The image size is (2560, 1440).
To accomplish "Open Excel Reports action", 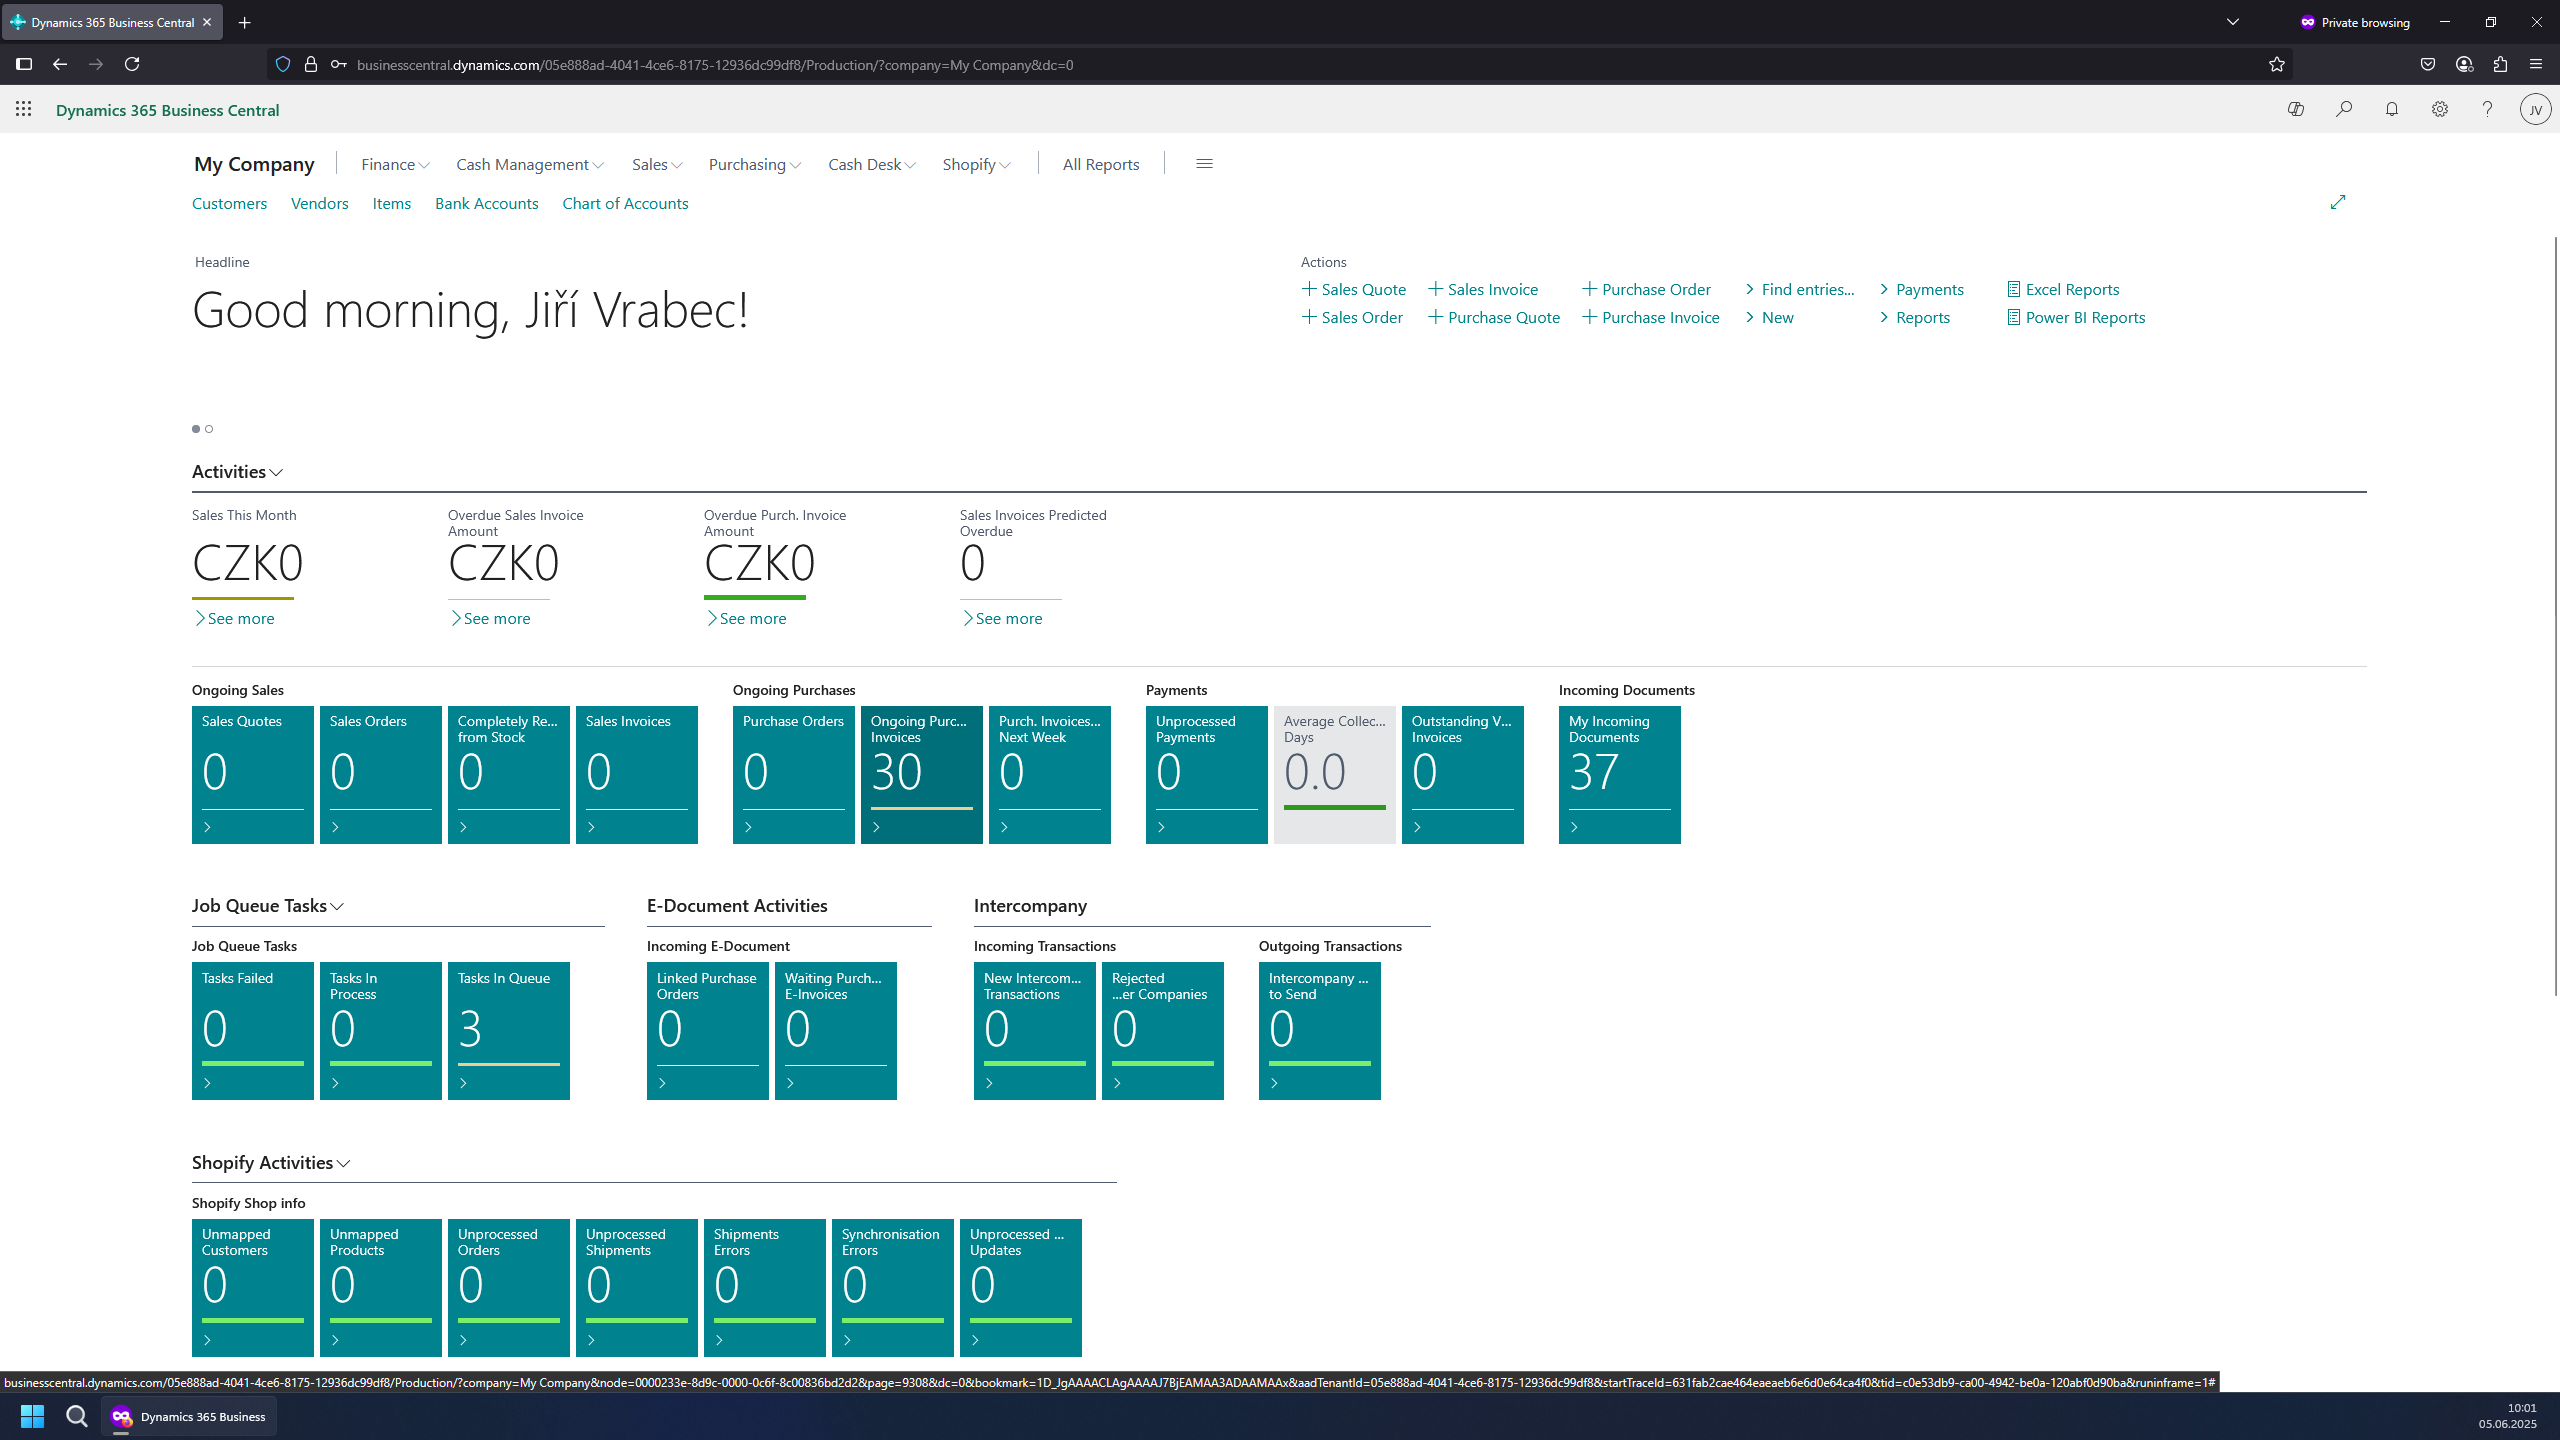I will pyautogui.click(x=2064, y=289).
